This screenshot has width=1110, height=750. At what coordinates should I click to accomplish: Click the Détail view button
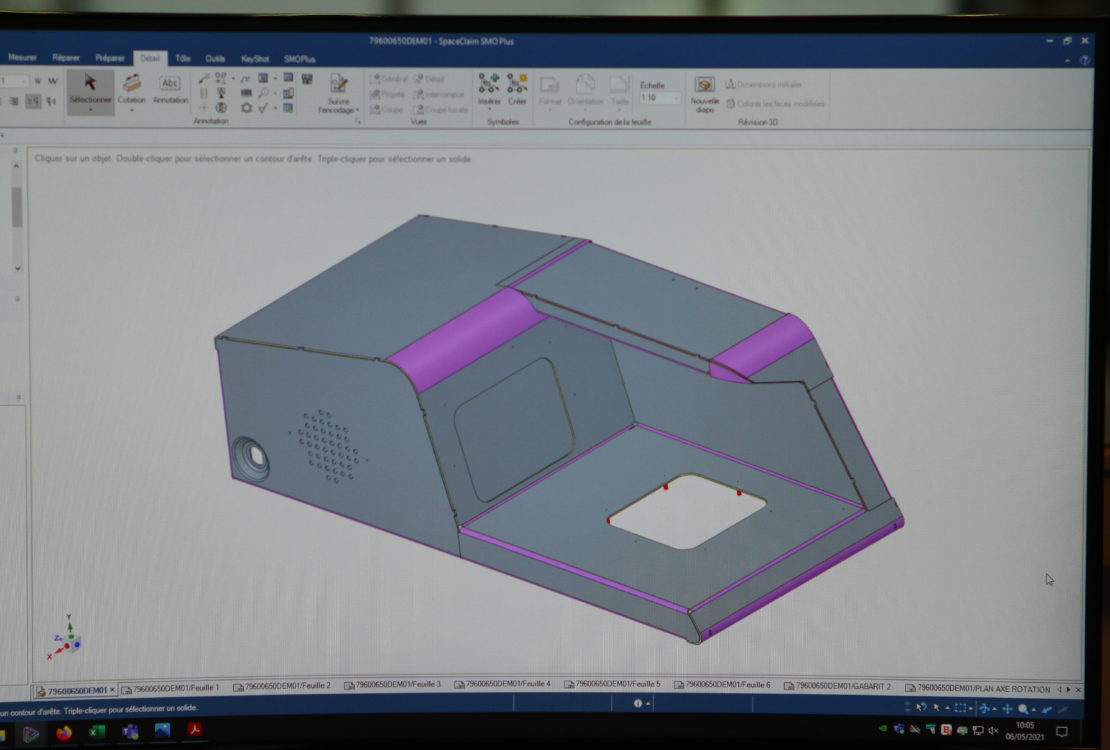tap(430, 79)
